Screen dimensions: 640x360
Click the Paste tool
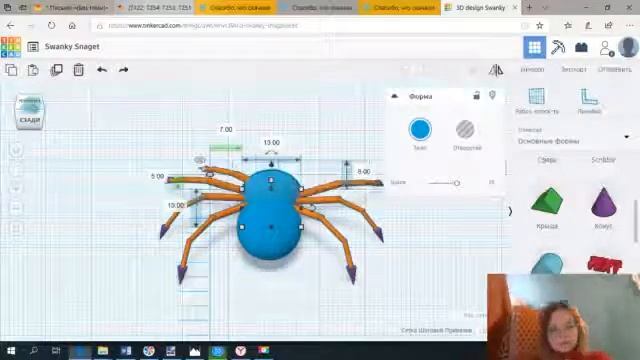click(x=33, y=70)
